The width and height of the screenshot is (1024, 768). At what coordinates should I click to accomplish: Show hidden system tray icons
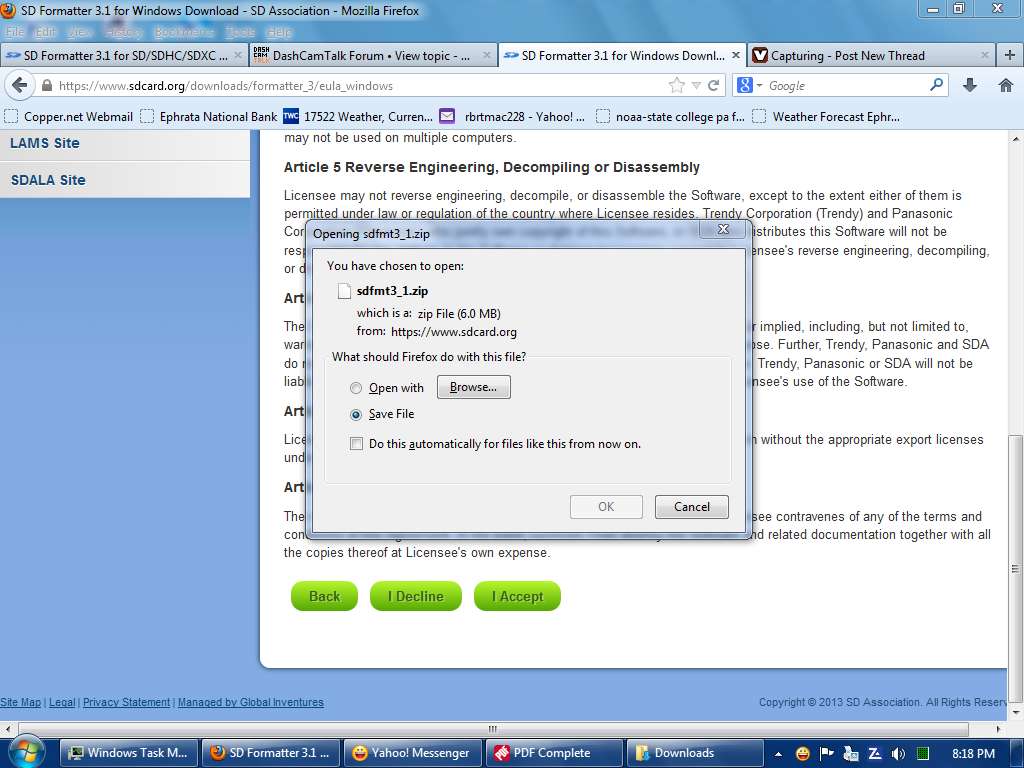click(778, 754)
